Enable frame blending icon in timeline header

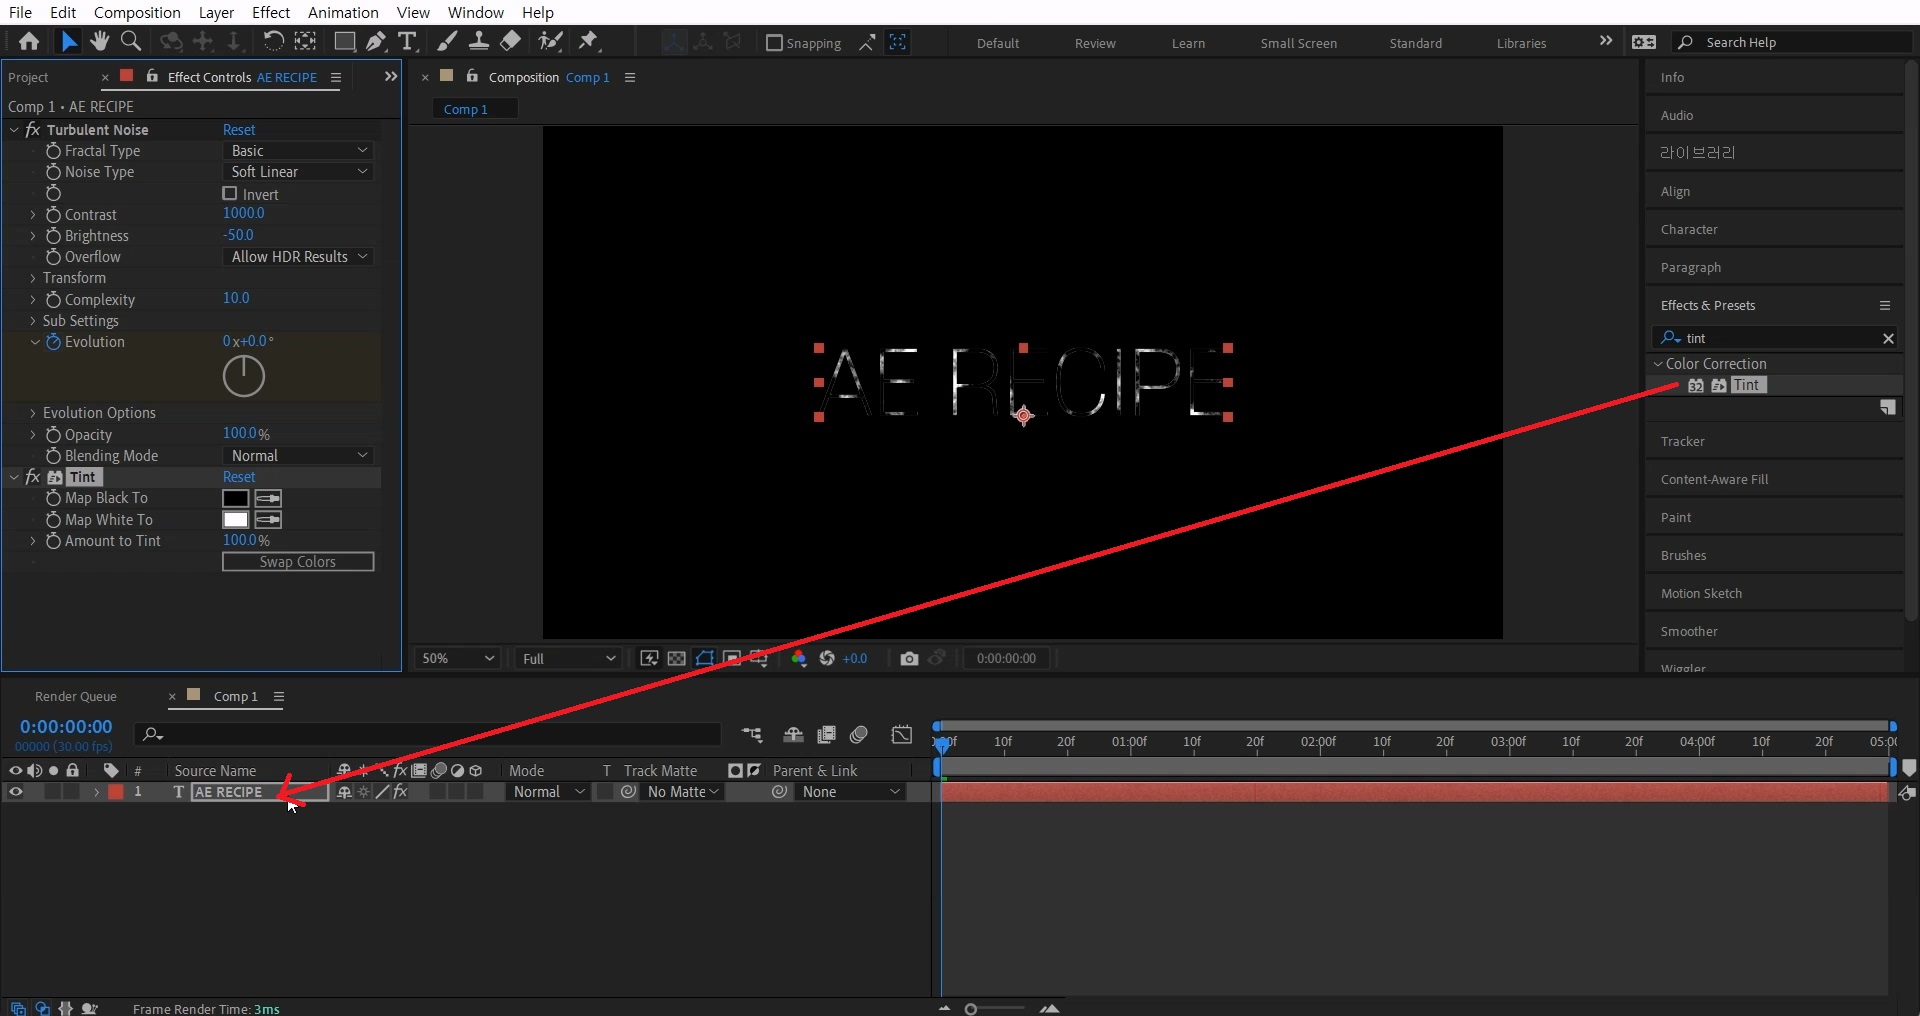[826, 735]
